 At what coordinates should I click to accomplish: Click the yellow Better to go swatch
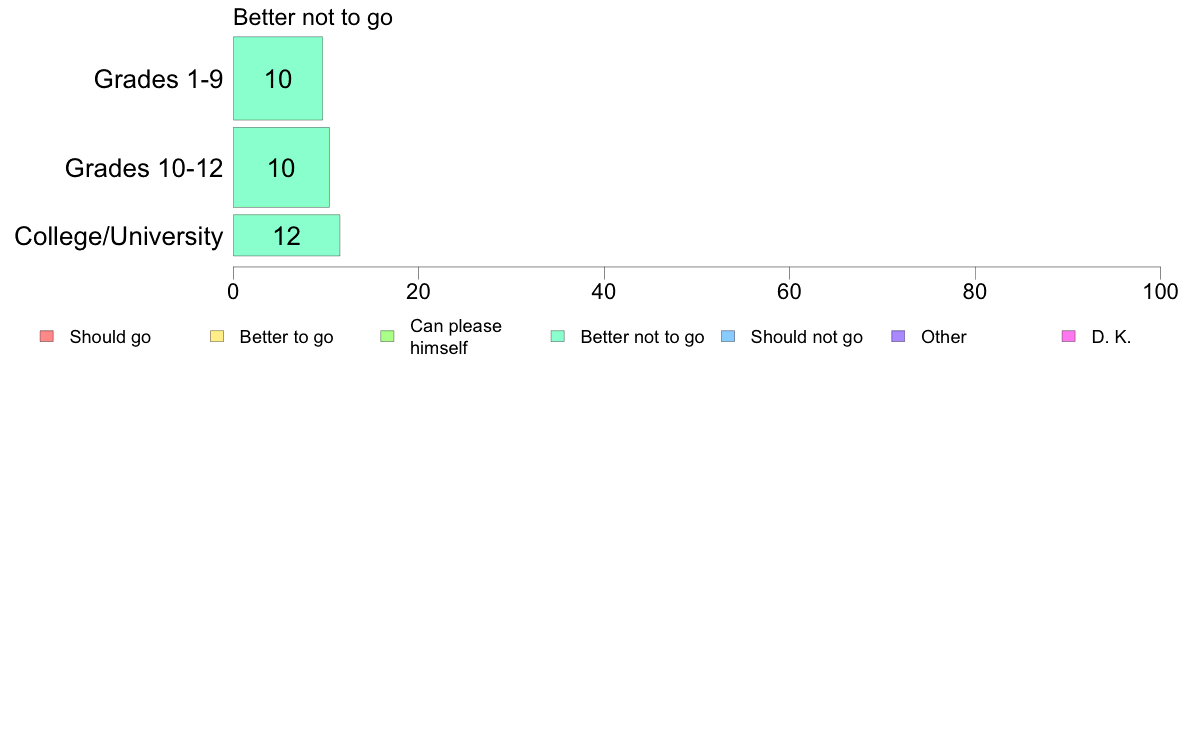click(217, 337)
